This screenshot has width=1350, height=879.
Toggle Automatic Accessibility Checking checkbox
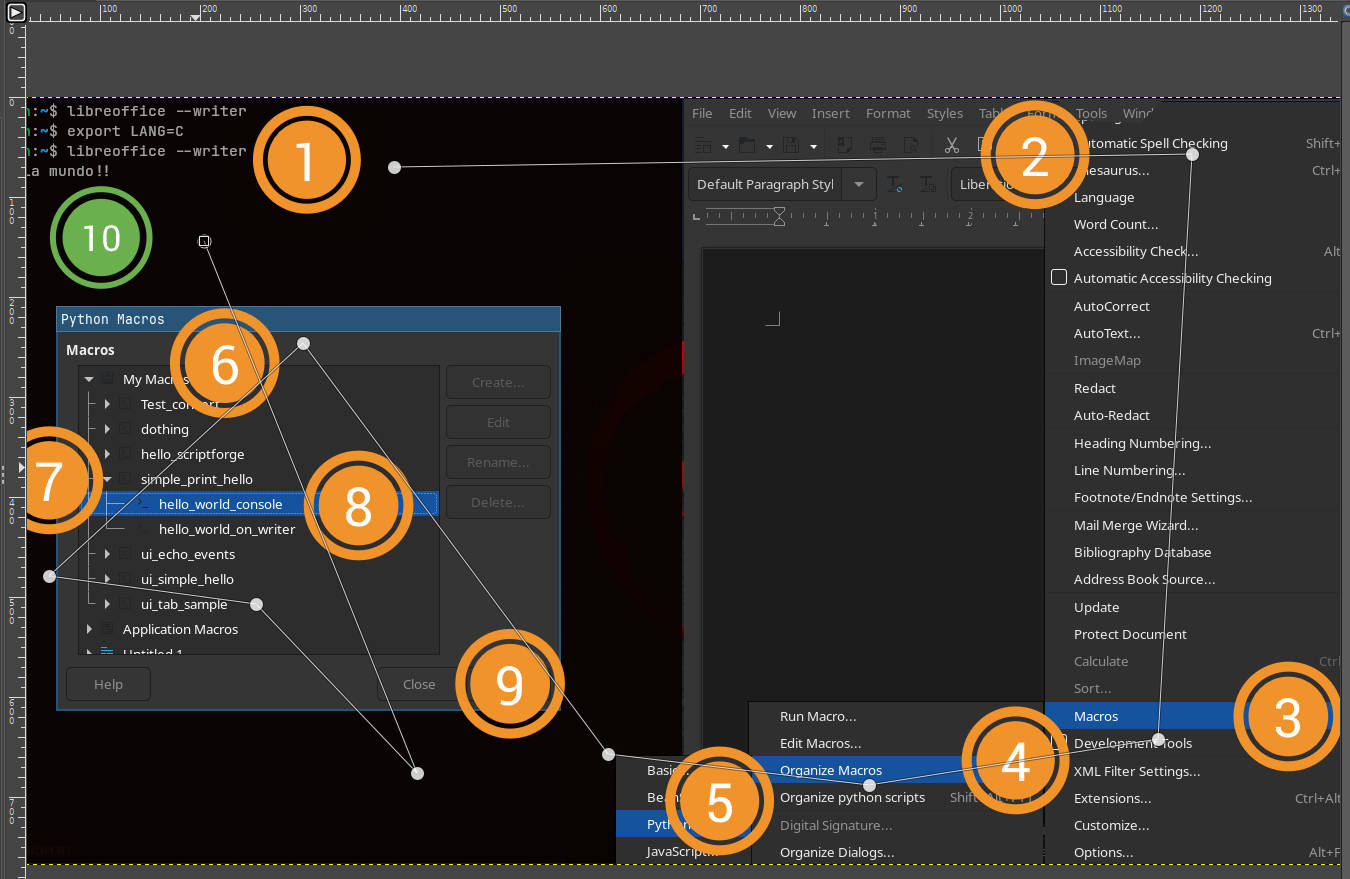pos(1059,278)
